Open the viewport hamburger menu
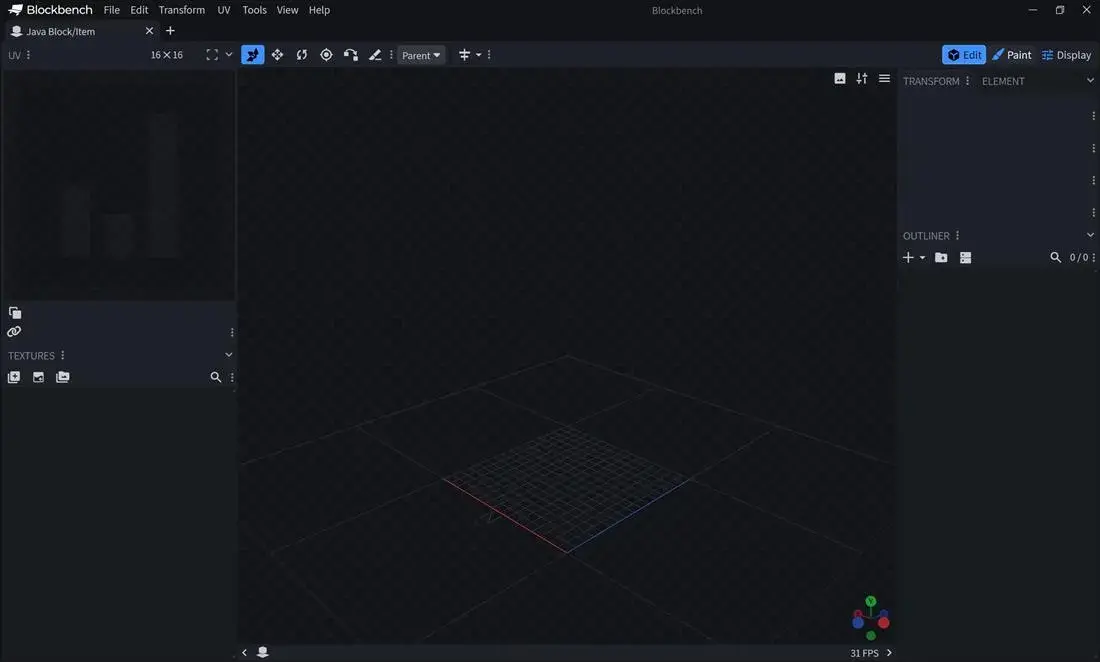The width and height of the screenshot is (1100, 662). (885, 79)
